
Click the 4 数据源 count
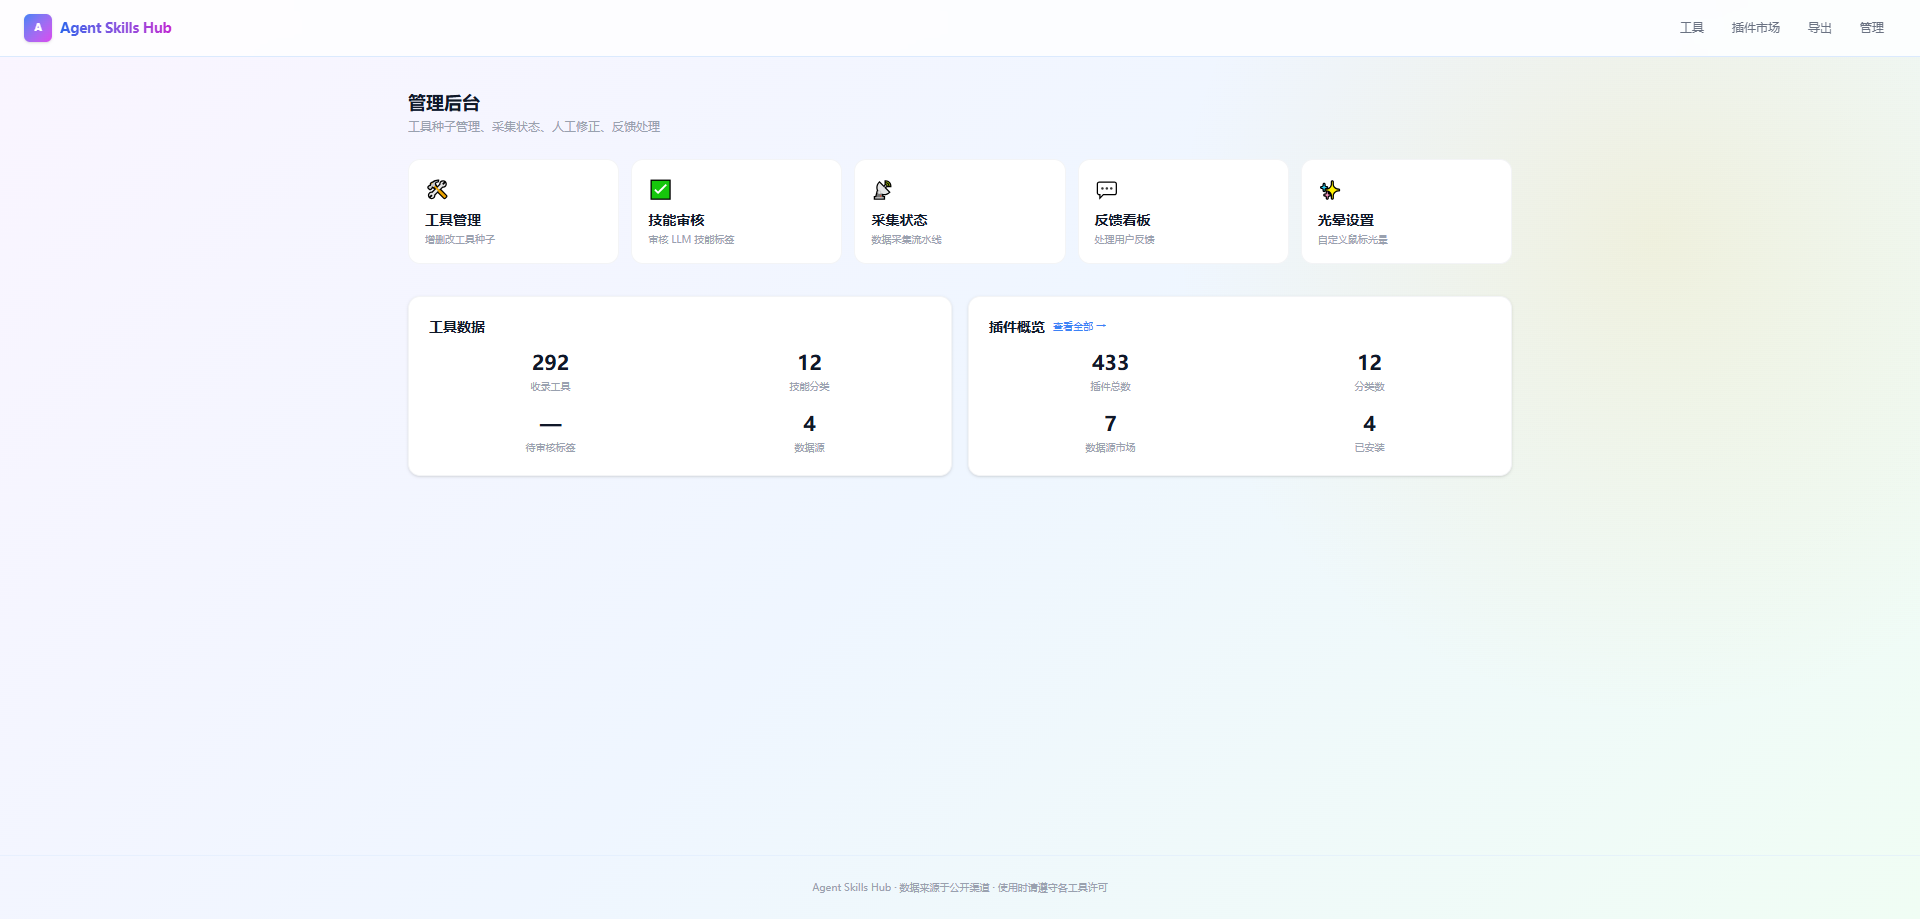point(809,424)
